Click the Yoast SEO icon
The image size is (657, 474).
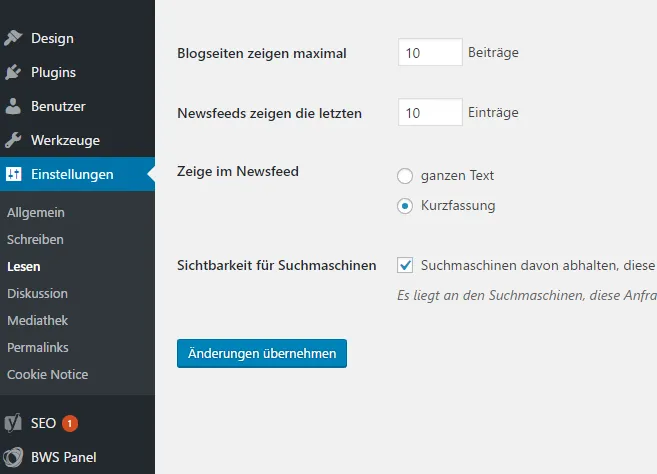click(13, 423)
